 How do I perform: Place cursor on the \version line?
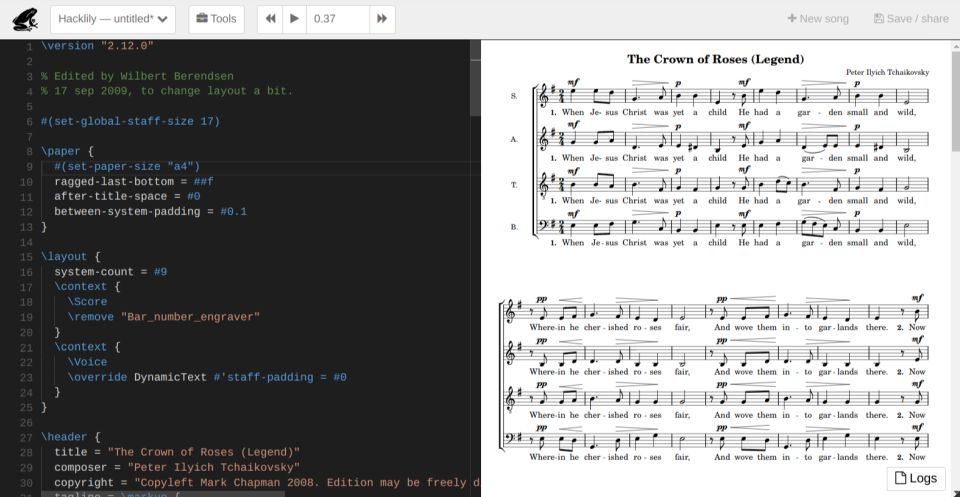coord(98,46)
